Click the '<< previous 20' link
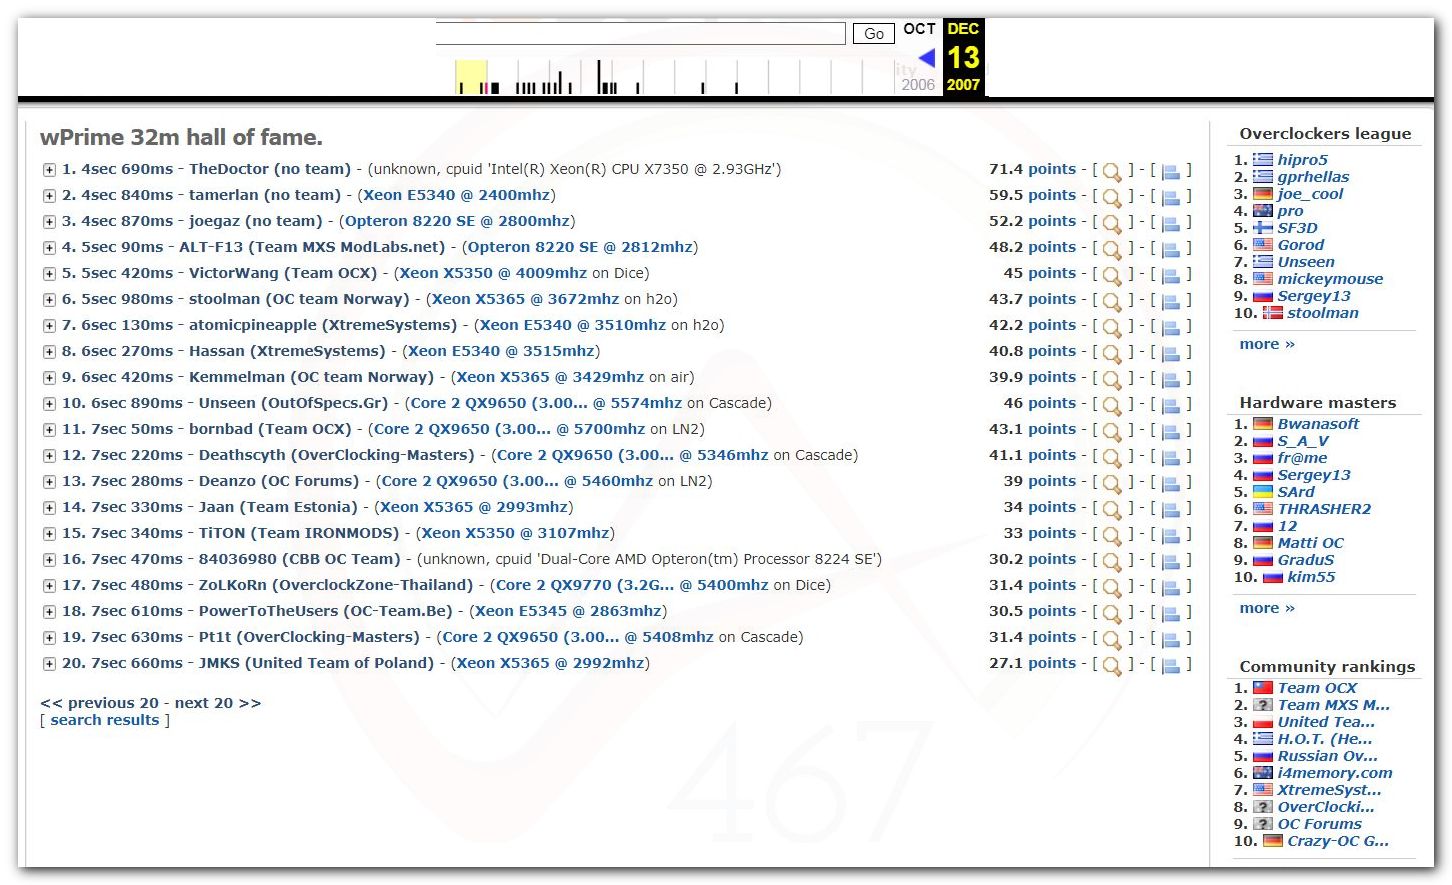Image resolution: width=1452 pixels, height=885 pixels. point(100,703)
